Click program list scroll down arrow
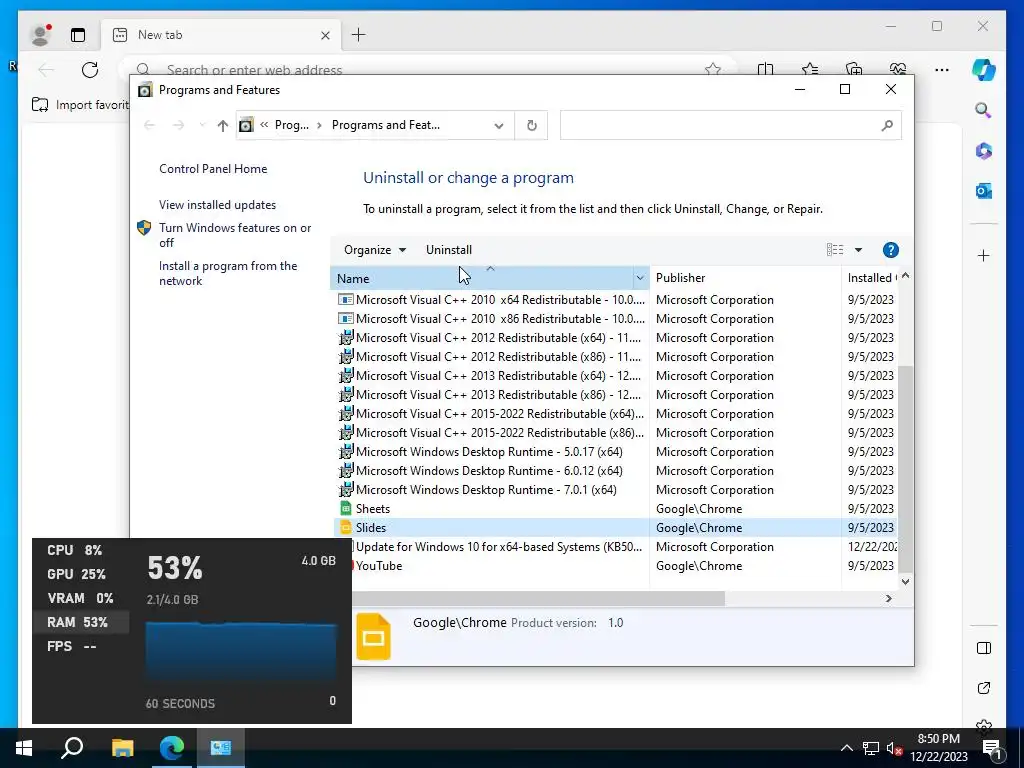The image size is (1024, 768). point(905,581)
